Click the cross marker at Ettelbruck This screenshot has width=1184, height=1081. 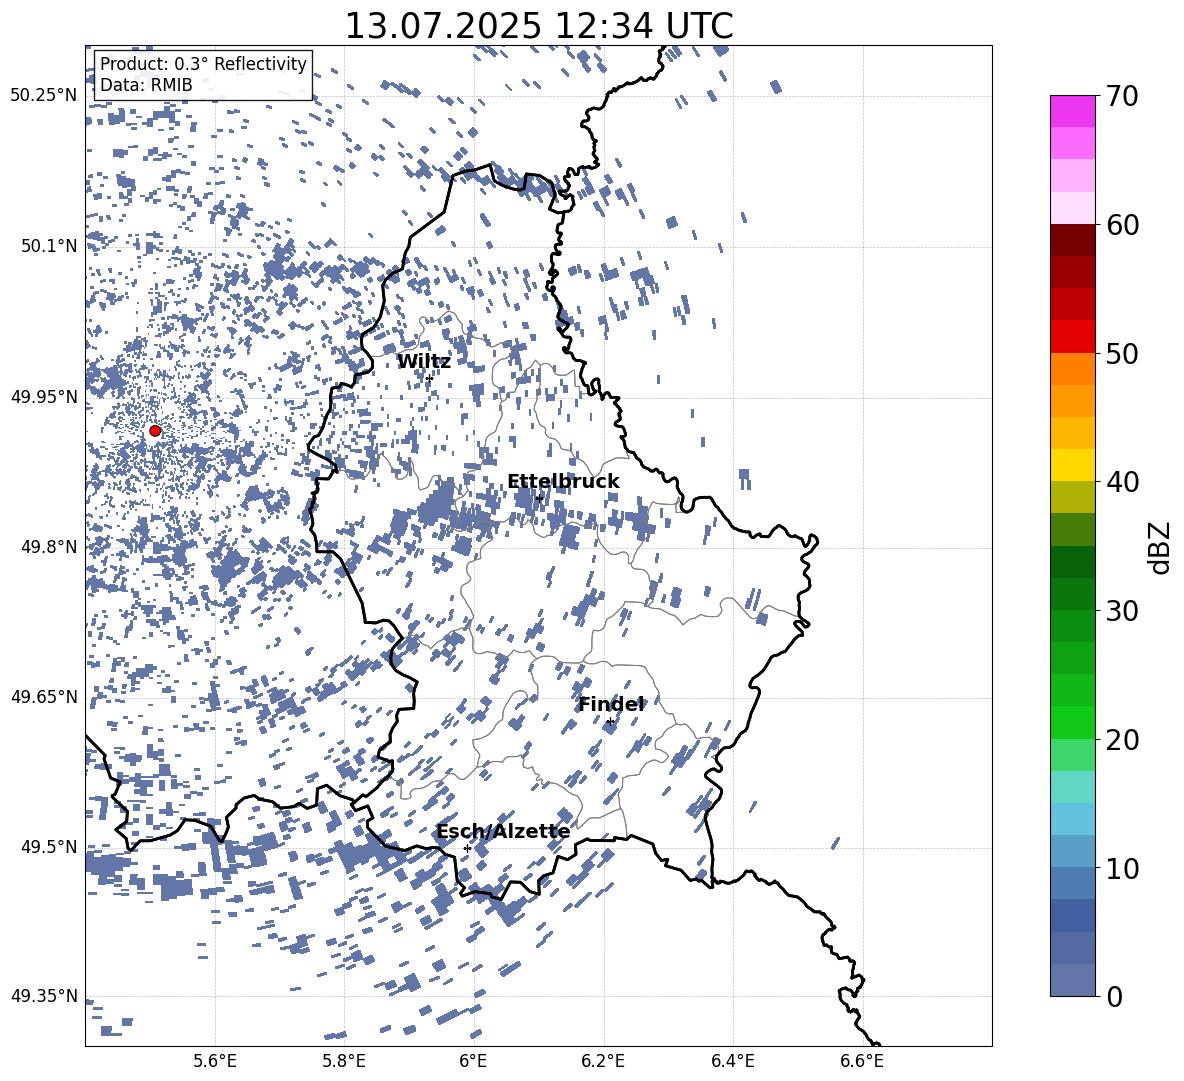(539, 497)
